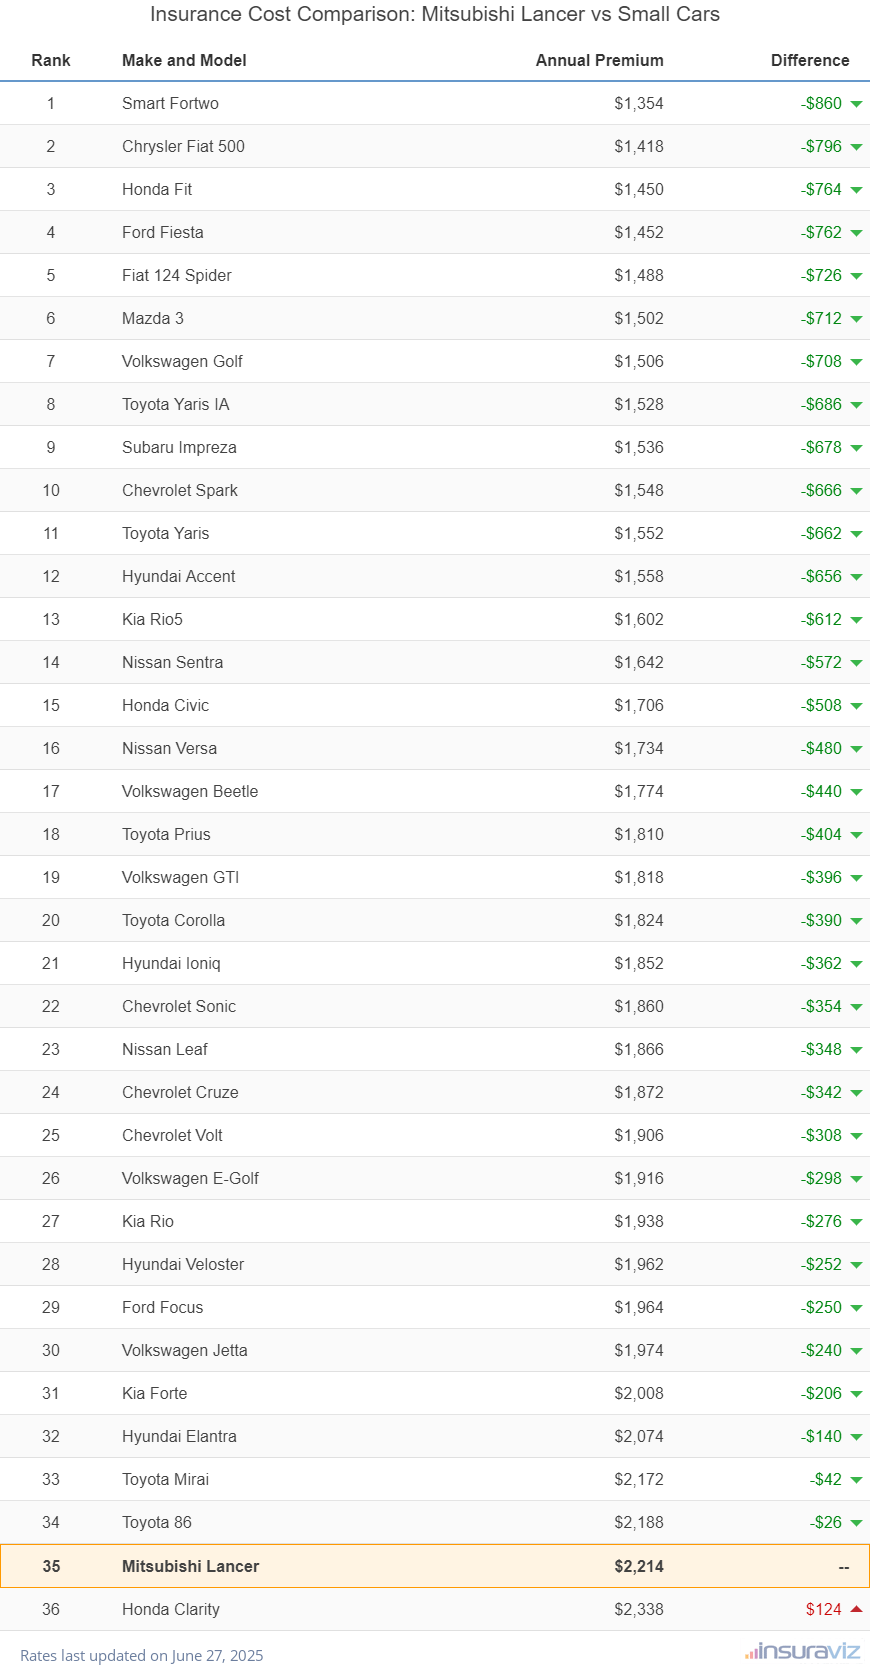Click the green arrow beside -$404
The height and width of the screenshot is (1671, 870).
click(x=856, y=835)
